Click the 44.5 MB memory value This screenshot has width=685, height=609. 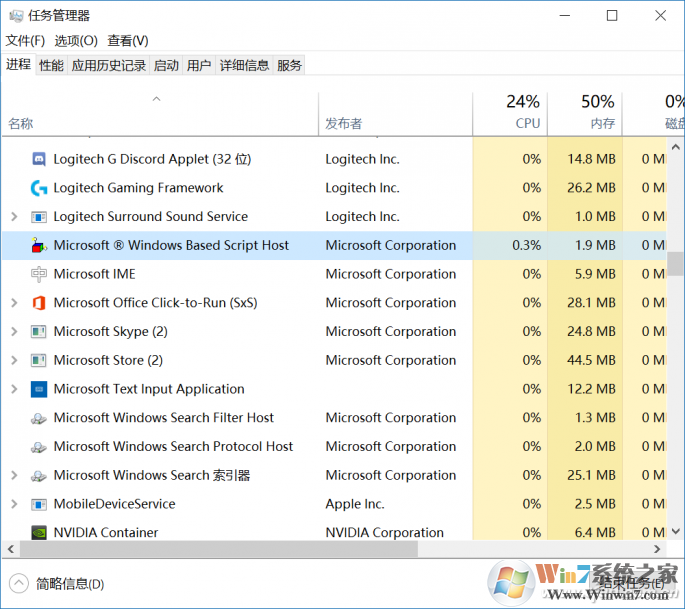point(591,360)
